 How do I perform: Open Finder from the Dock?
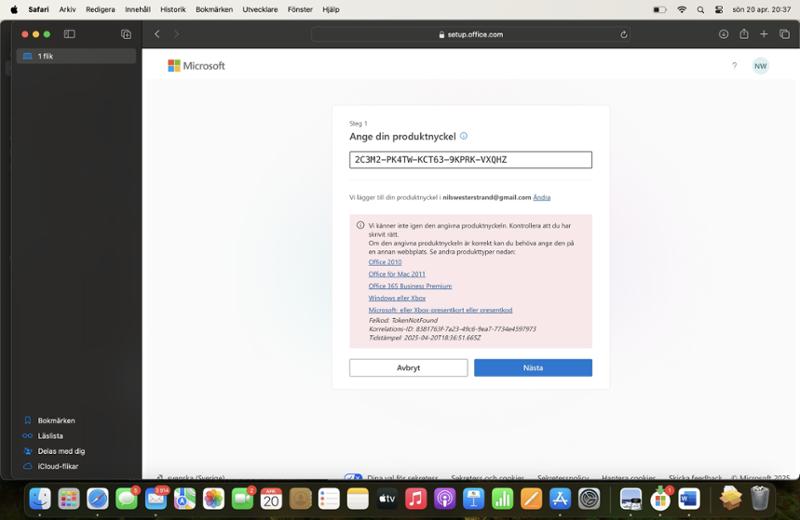click(x=40, y=499)
